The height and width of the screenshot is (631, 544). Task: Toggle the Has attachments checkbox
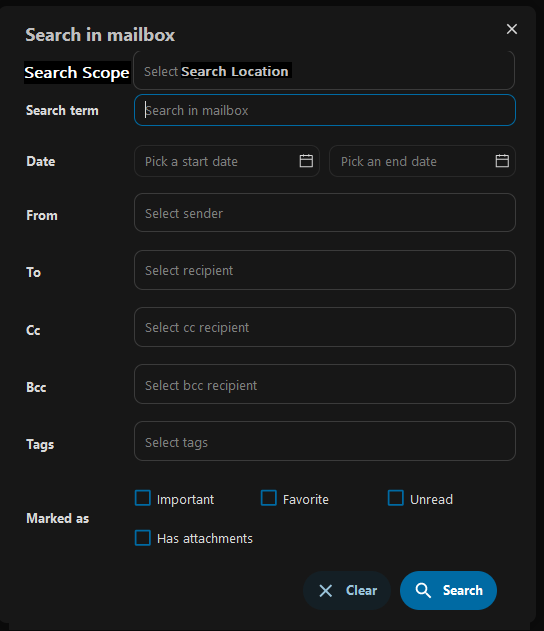click(x=143, y=538)
